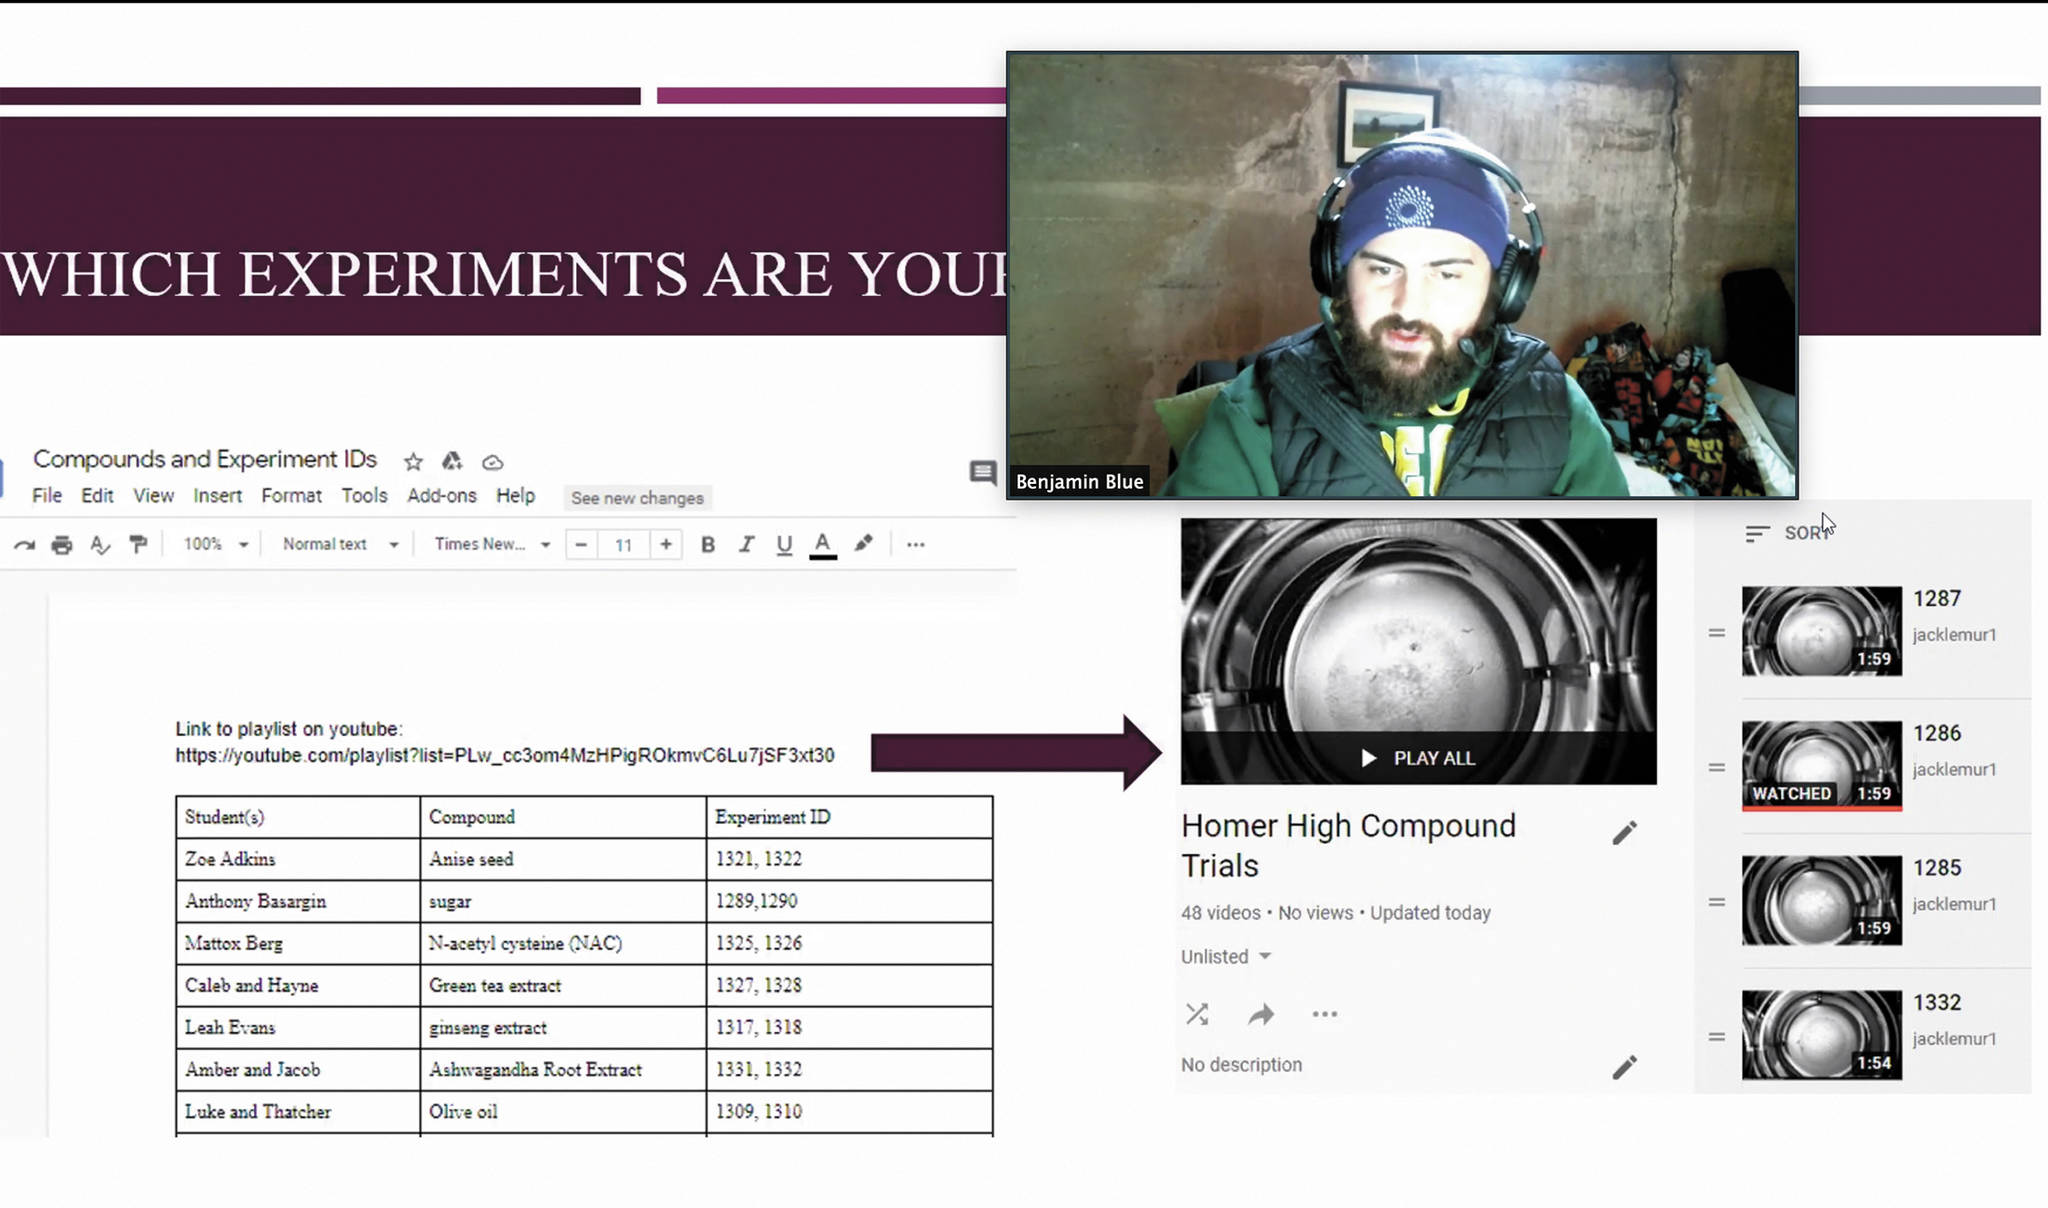Toggle underline formatting
The height and width of the screenshot is (1208, 2048).
coord(784,545)
